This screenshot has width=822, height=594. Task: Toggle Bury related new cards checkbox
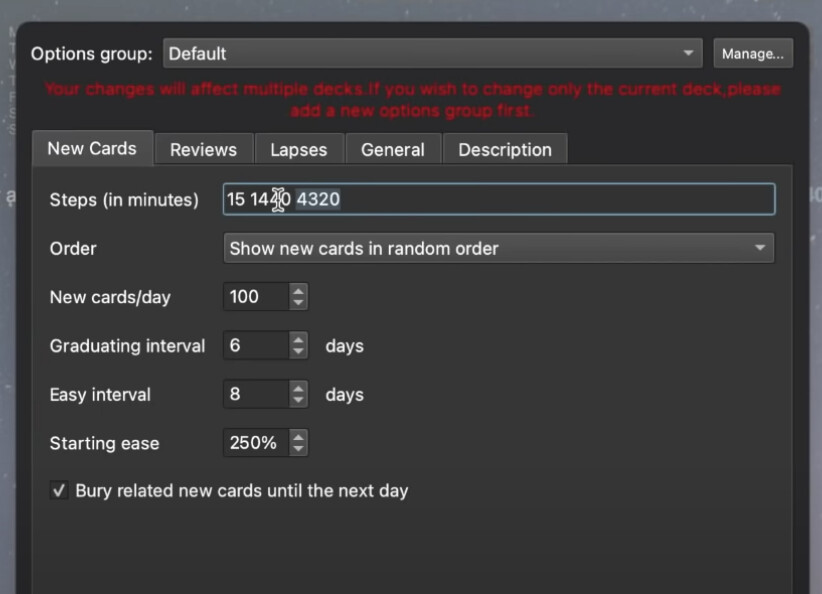[59, 491]
